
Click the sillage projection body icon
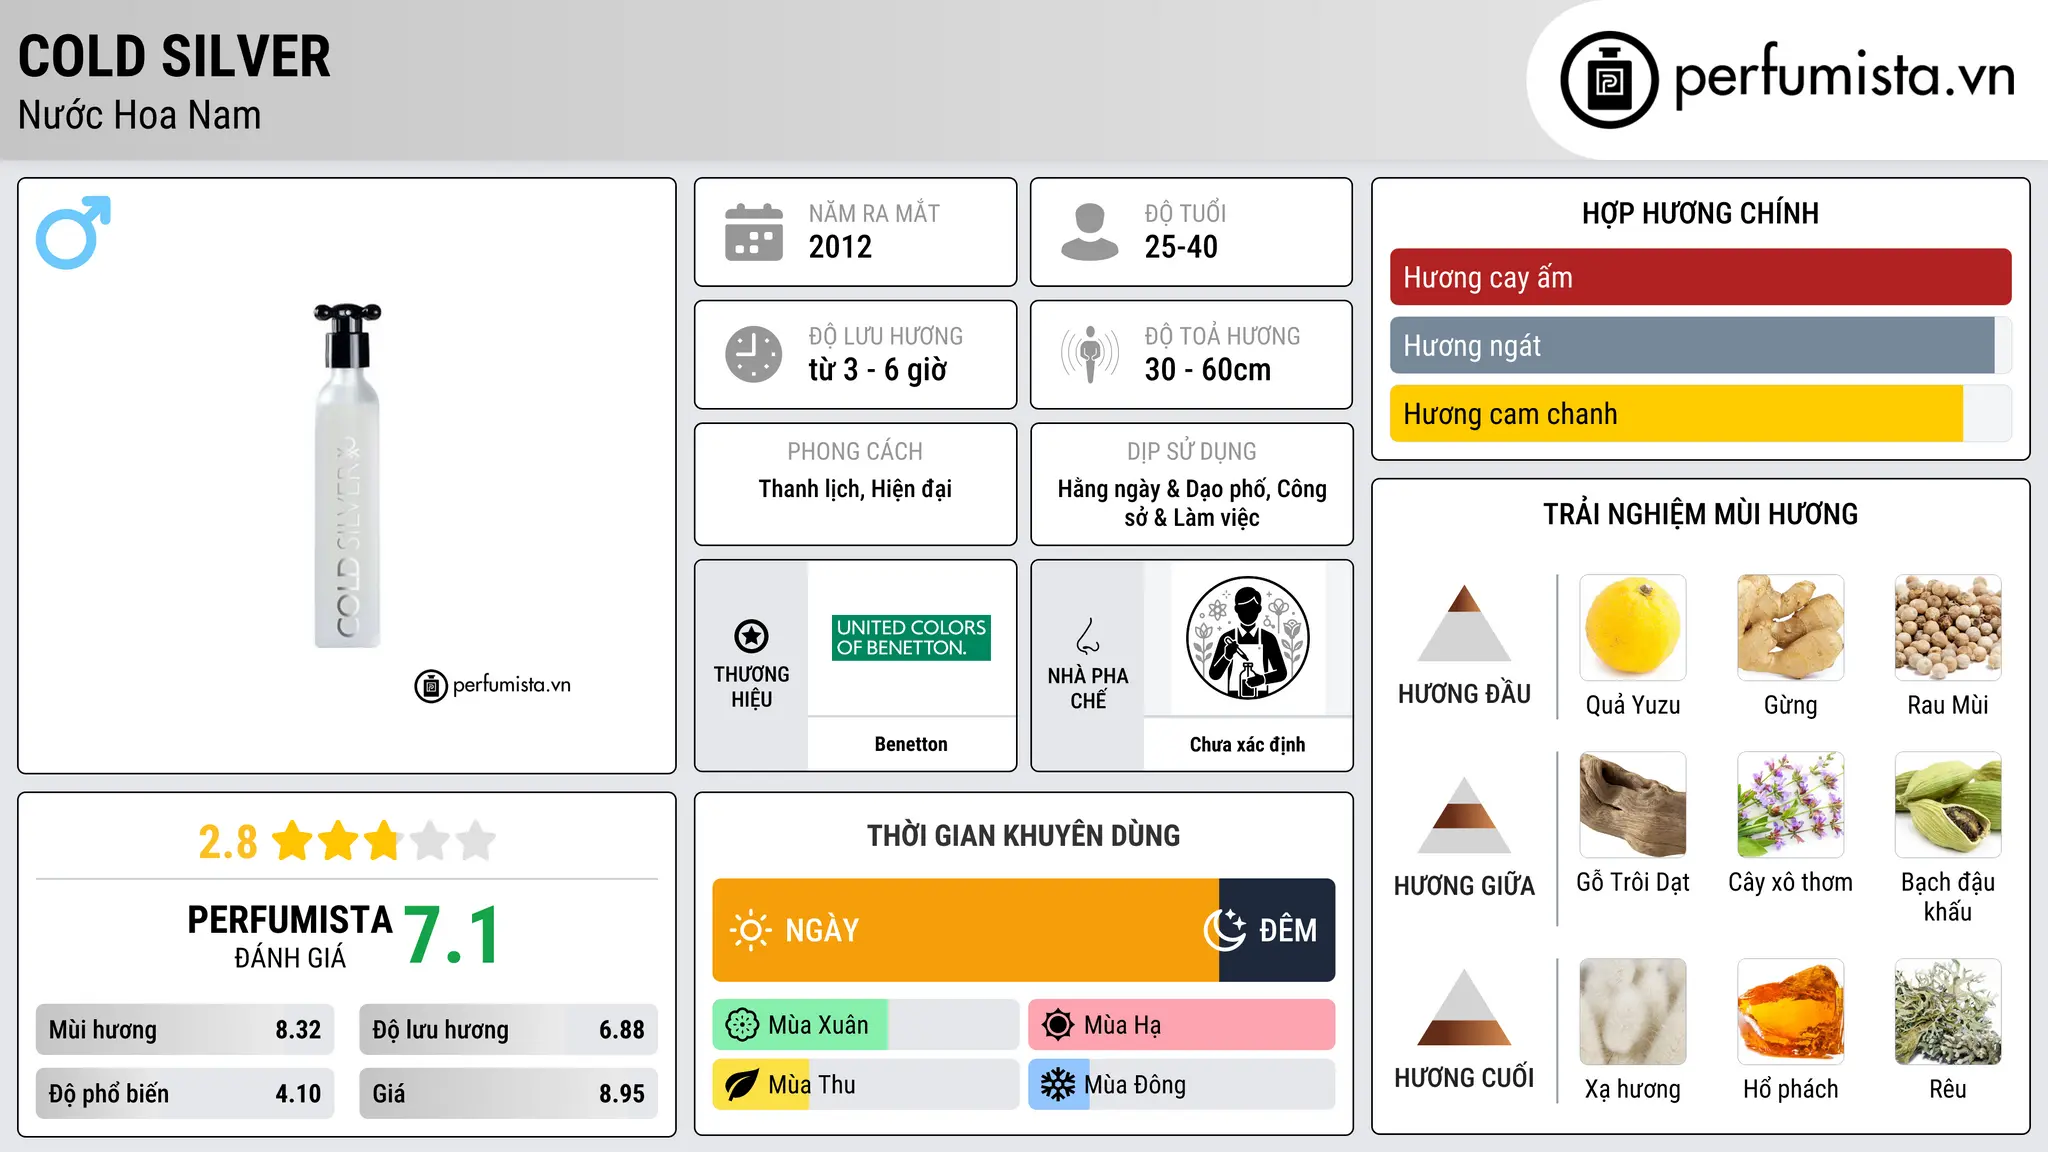[1089, 354]
